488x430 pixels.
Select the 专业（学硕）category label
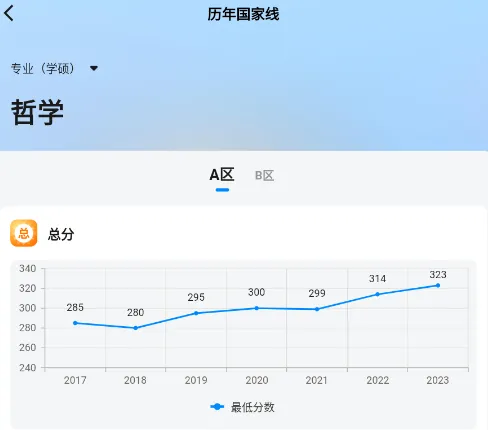click(42, 69)
